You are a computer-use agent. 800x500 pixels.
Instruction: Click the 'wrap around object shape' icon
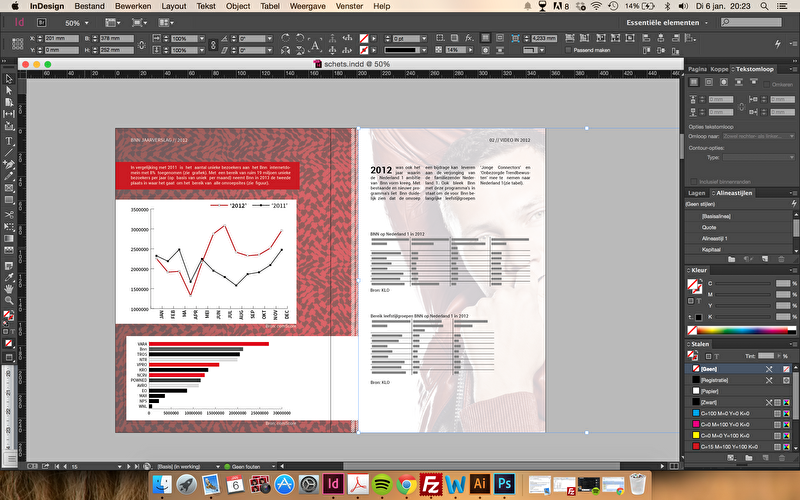pyautogui.click(x=723, y=82)
